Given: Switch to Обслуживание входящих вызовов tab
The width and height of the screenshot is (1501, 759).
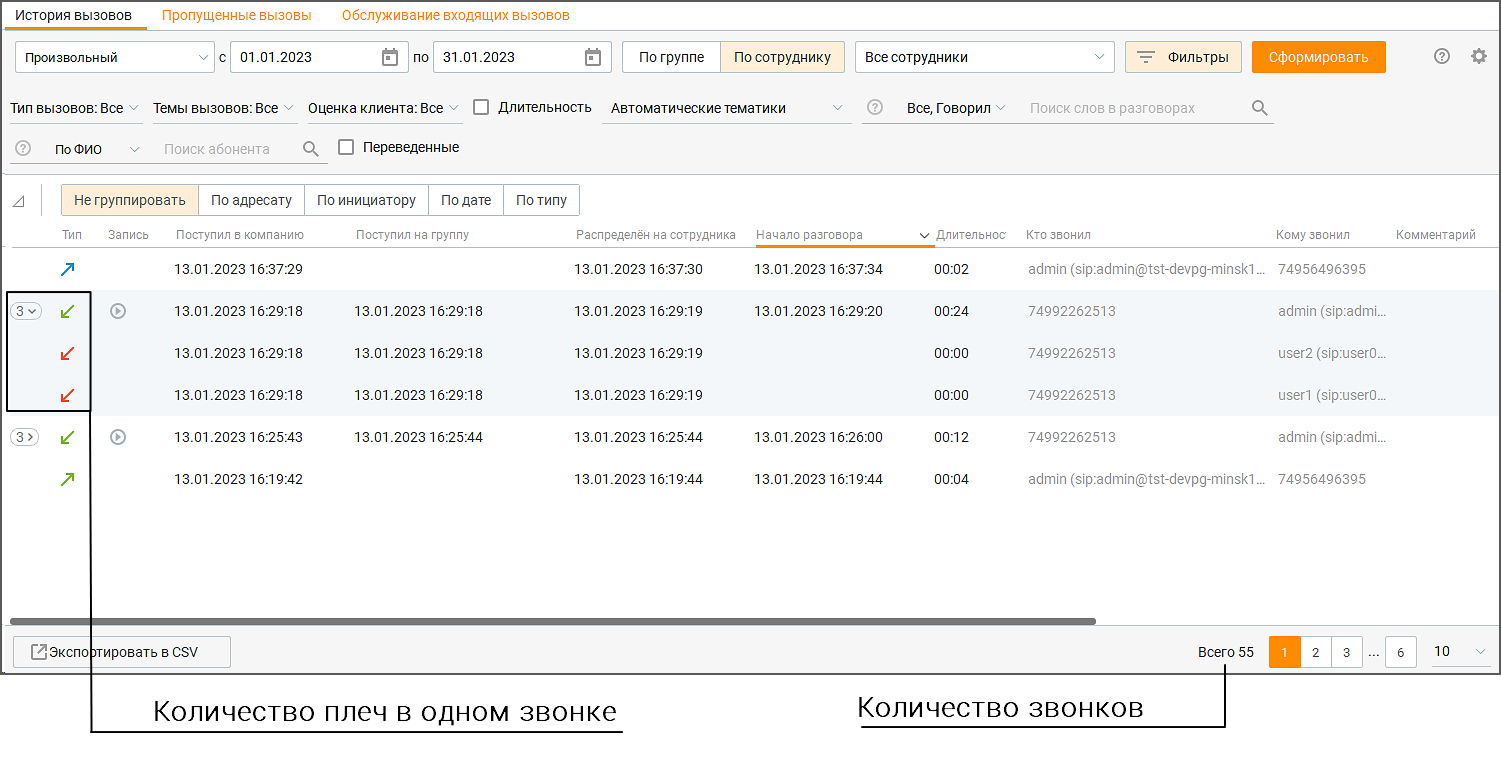Looking at the screenshot, I should (456, 15).
